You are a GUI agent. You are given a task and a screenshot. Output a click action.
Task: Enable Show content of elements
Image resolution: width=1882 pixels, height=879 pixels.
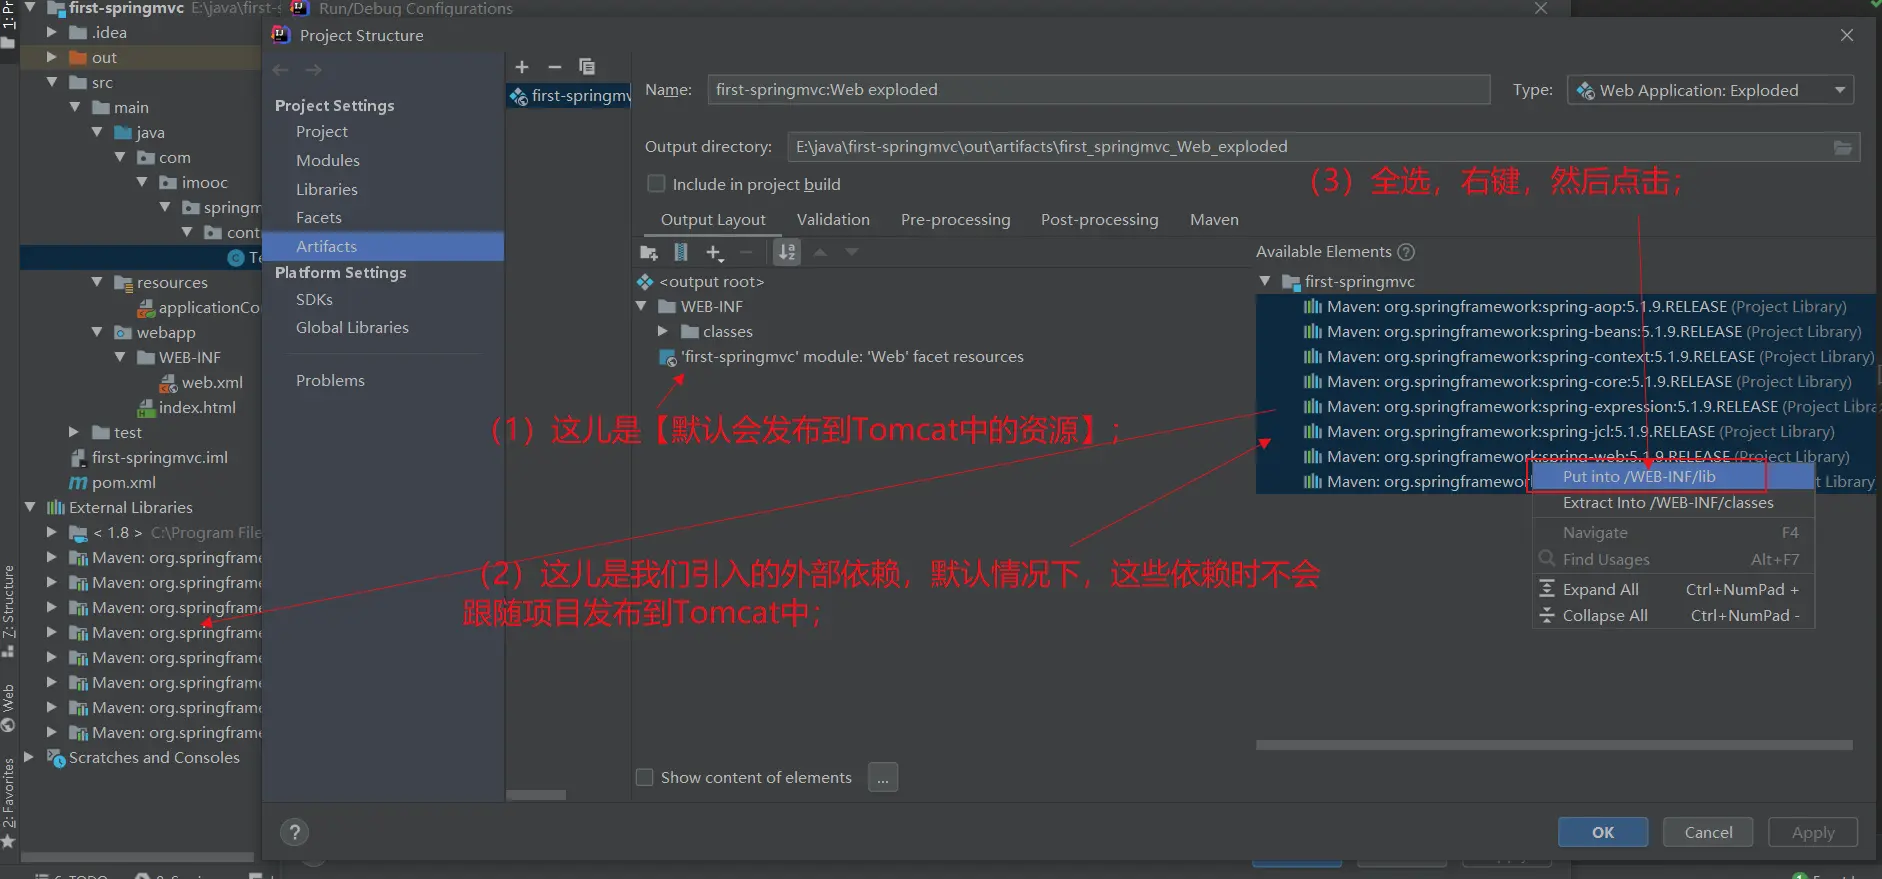coord(645,777)
